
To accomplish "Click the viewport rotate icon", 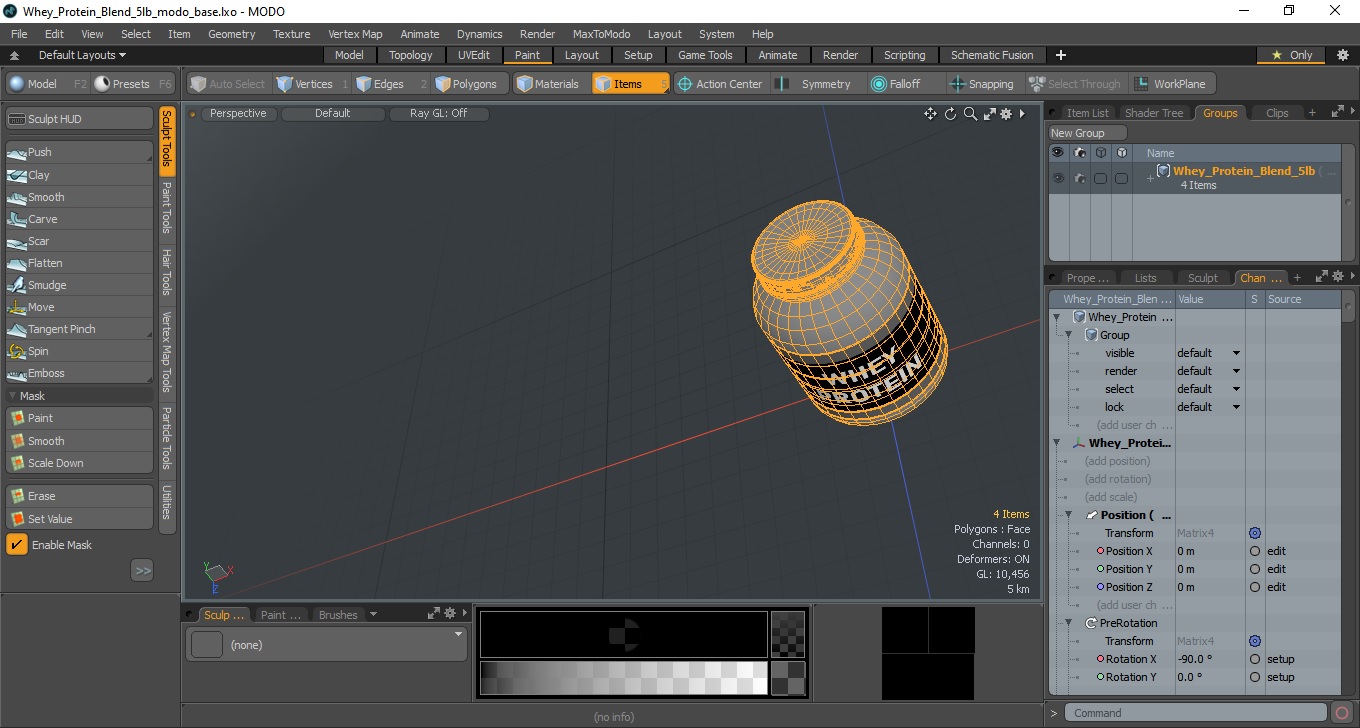I will (x=951, y=114).
